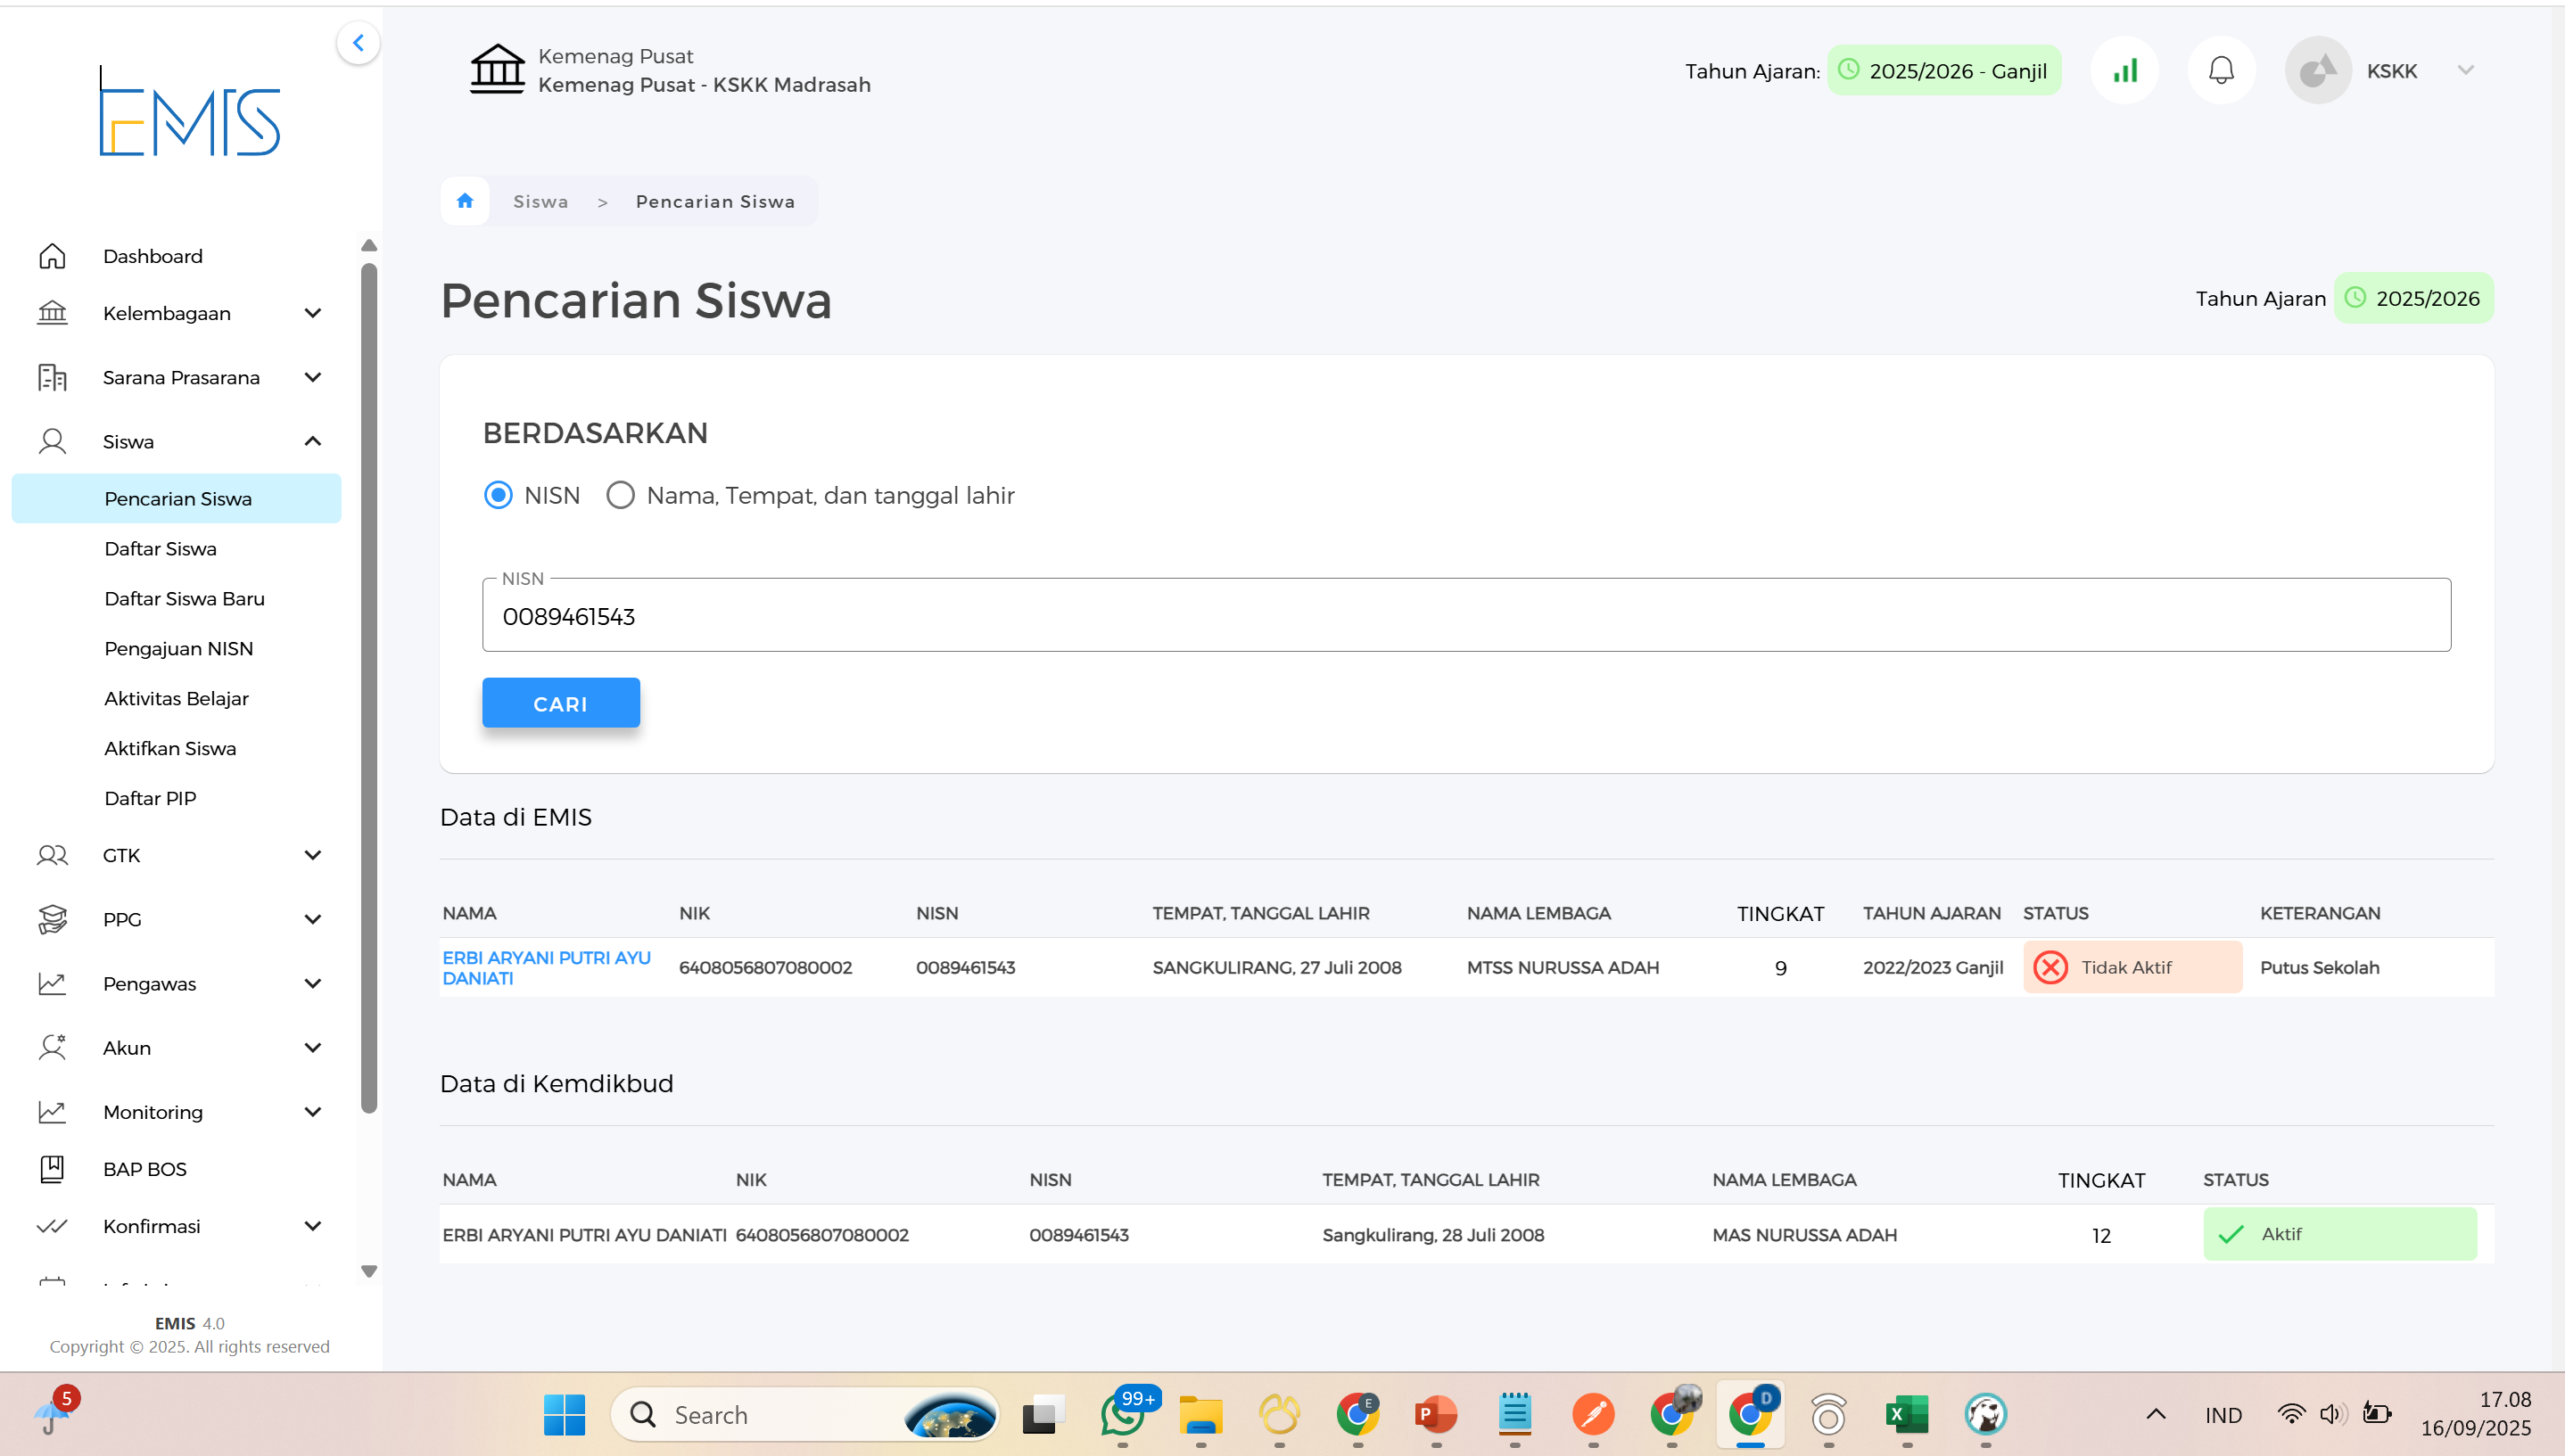Open Excel from the taskbar

pyautogui.click(x=1906, y=1415)
